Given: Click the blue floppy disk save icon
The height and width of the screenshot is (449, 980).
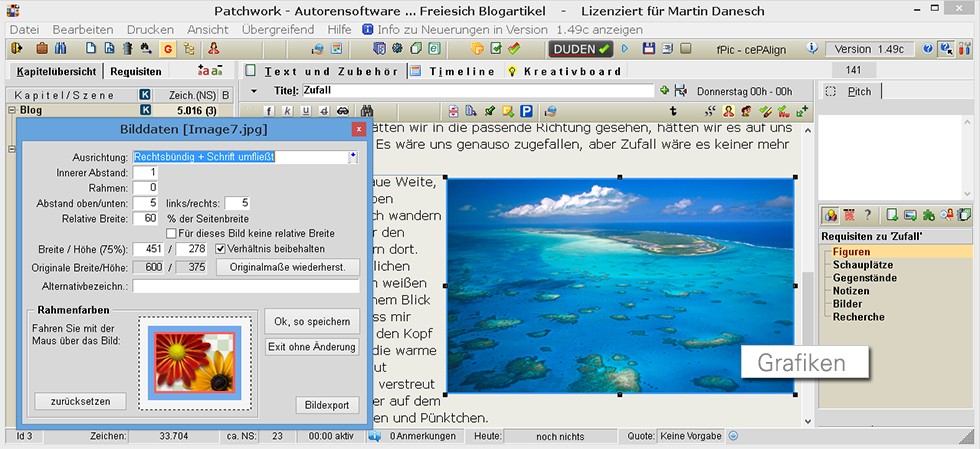Looking at the screenshot, I should (648, 48).
